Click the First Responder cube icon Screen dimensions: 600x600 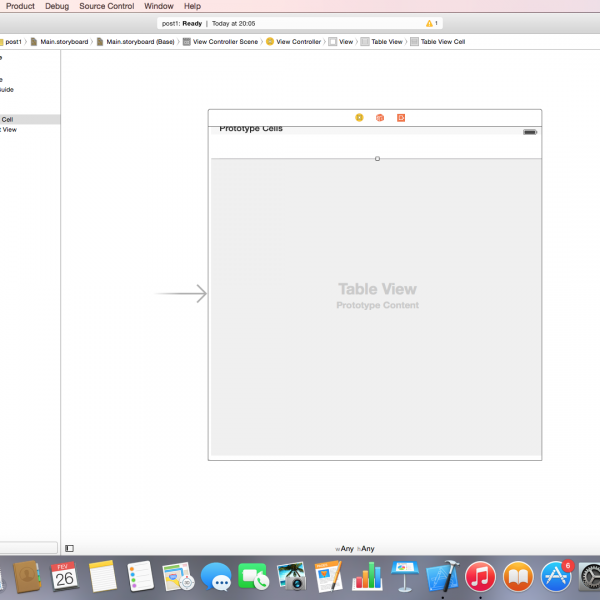[380, 117]
